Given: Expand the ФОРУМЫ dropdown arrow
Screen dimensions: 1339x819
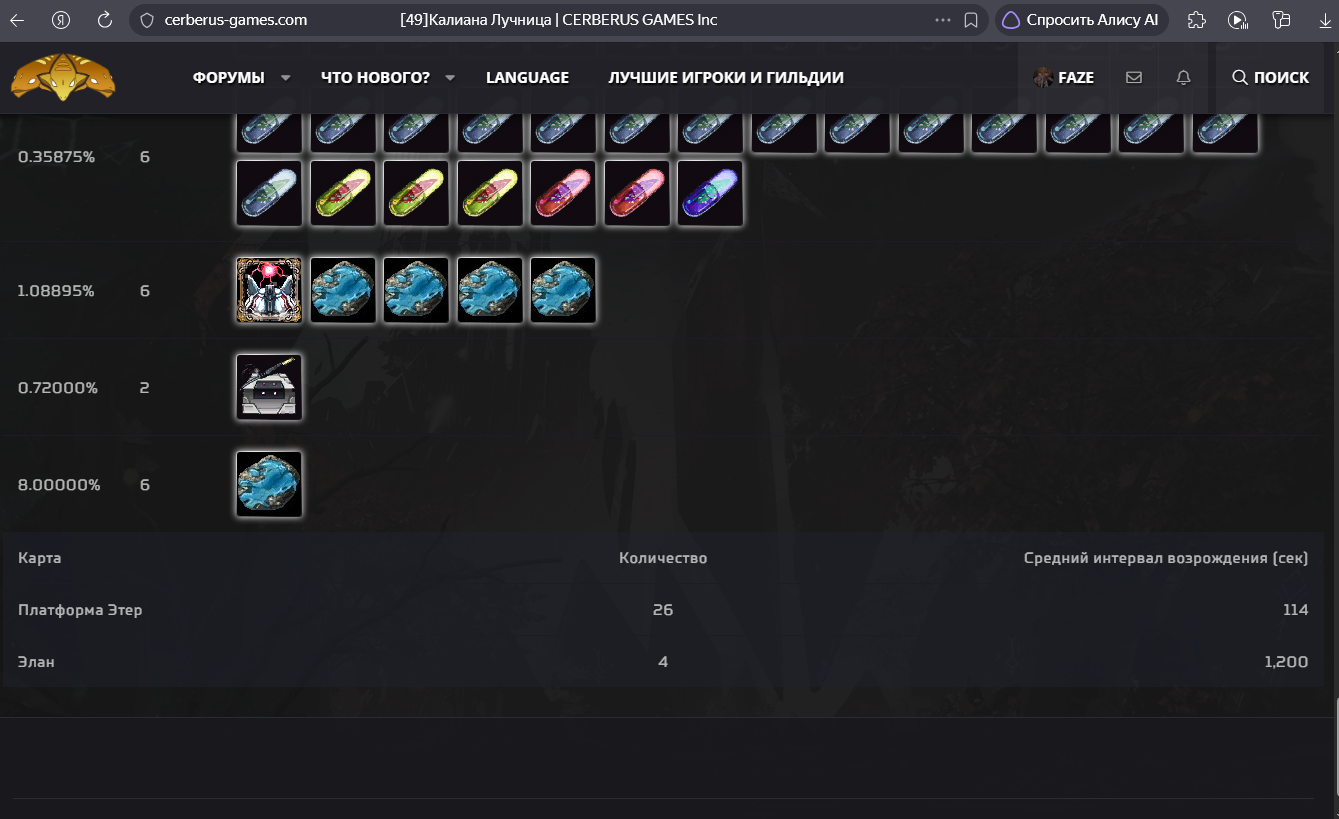Looking at the screenshot, I should pos(286,78).
